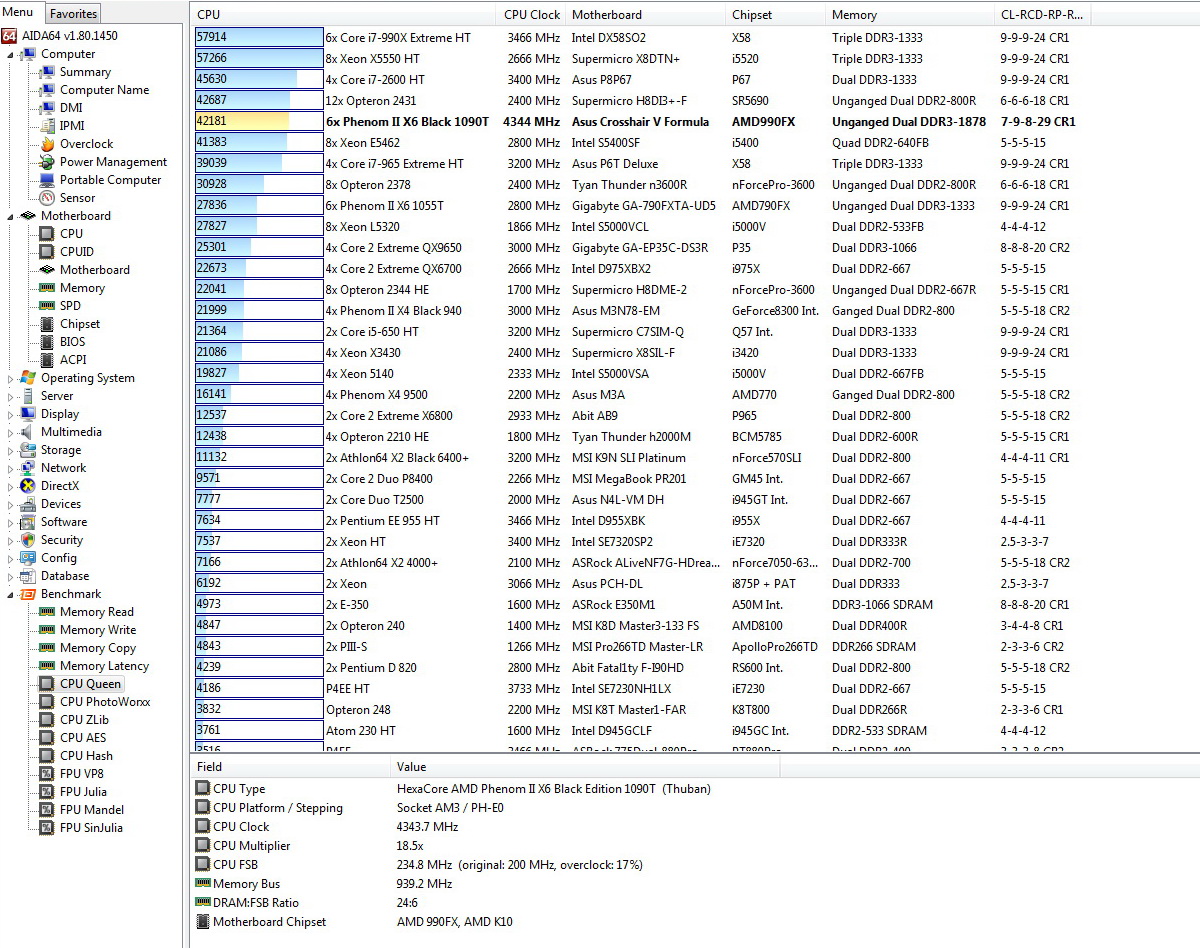Expand the Storage tree node
The width and height of the screenshot is (1200, 948).
pos(11,450)
